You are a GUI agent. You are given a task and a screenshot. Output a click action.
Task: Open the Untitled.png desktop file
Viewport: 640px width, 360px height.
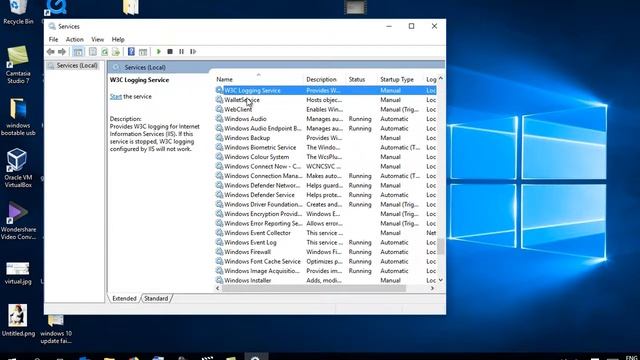(x=18, y=320)
